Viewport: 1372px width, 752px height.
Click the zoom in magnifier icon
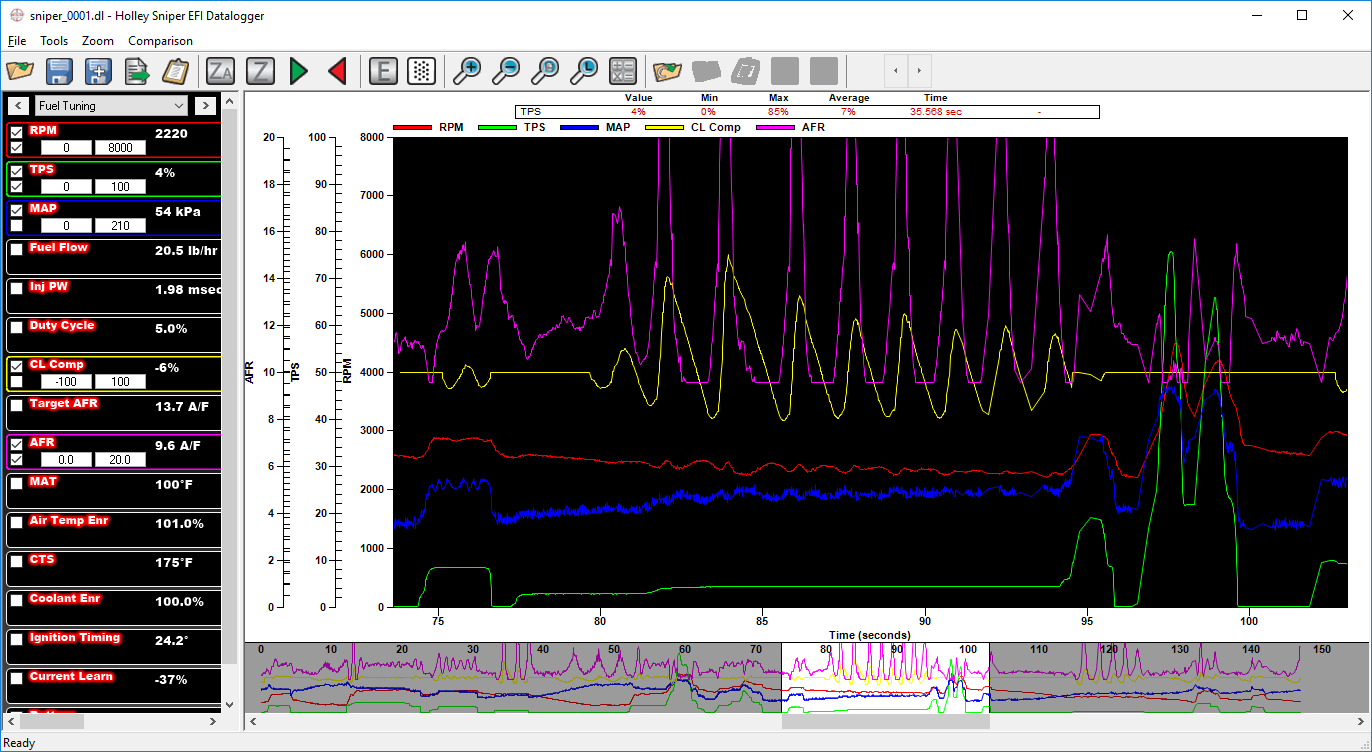click(x=467, y=71)
